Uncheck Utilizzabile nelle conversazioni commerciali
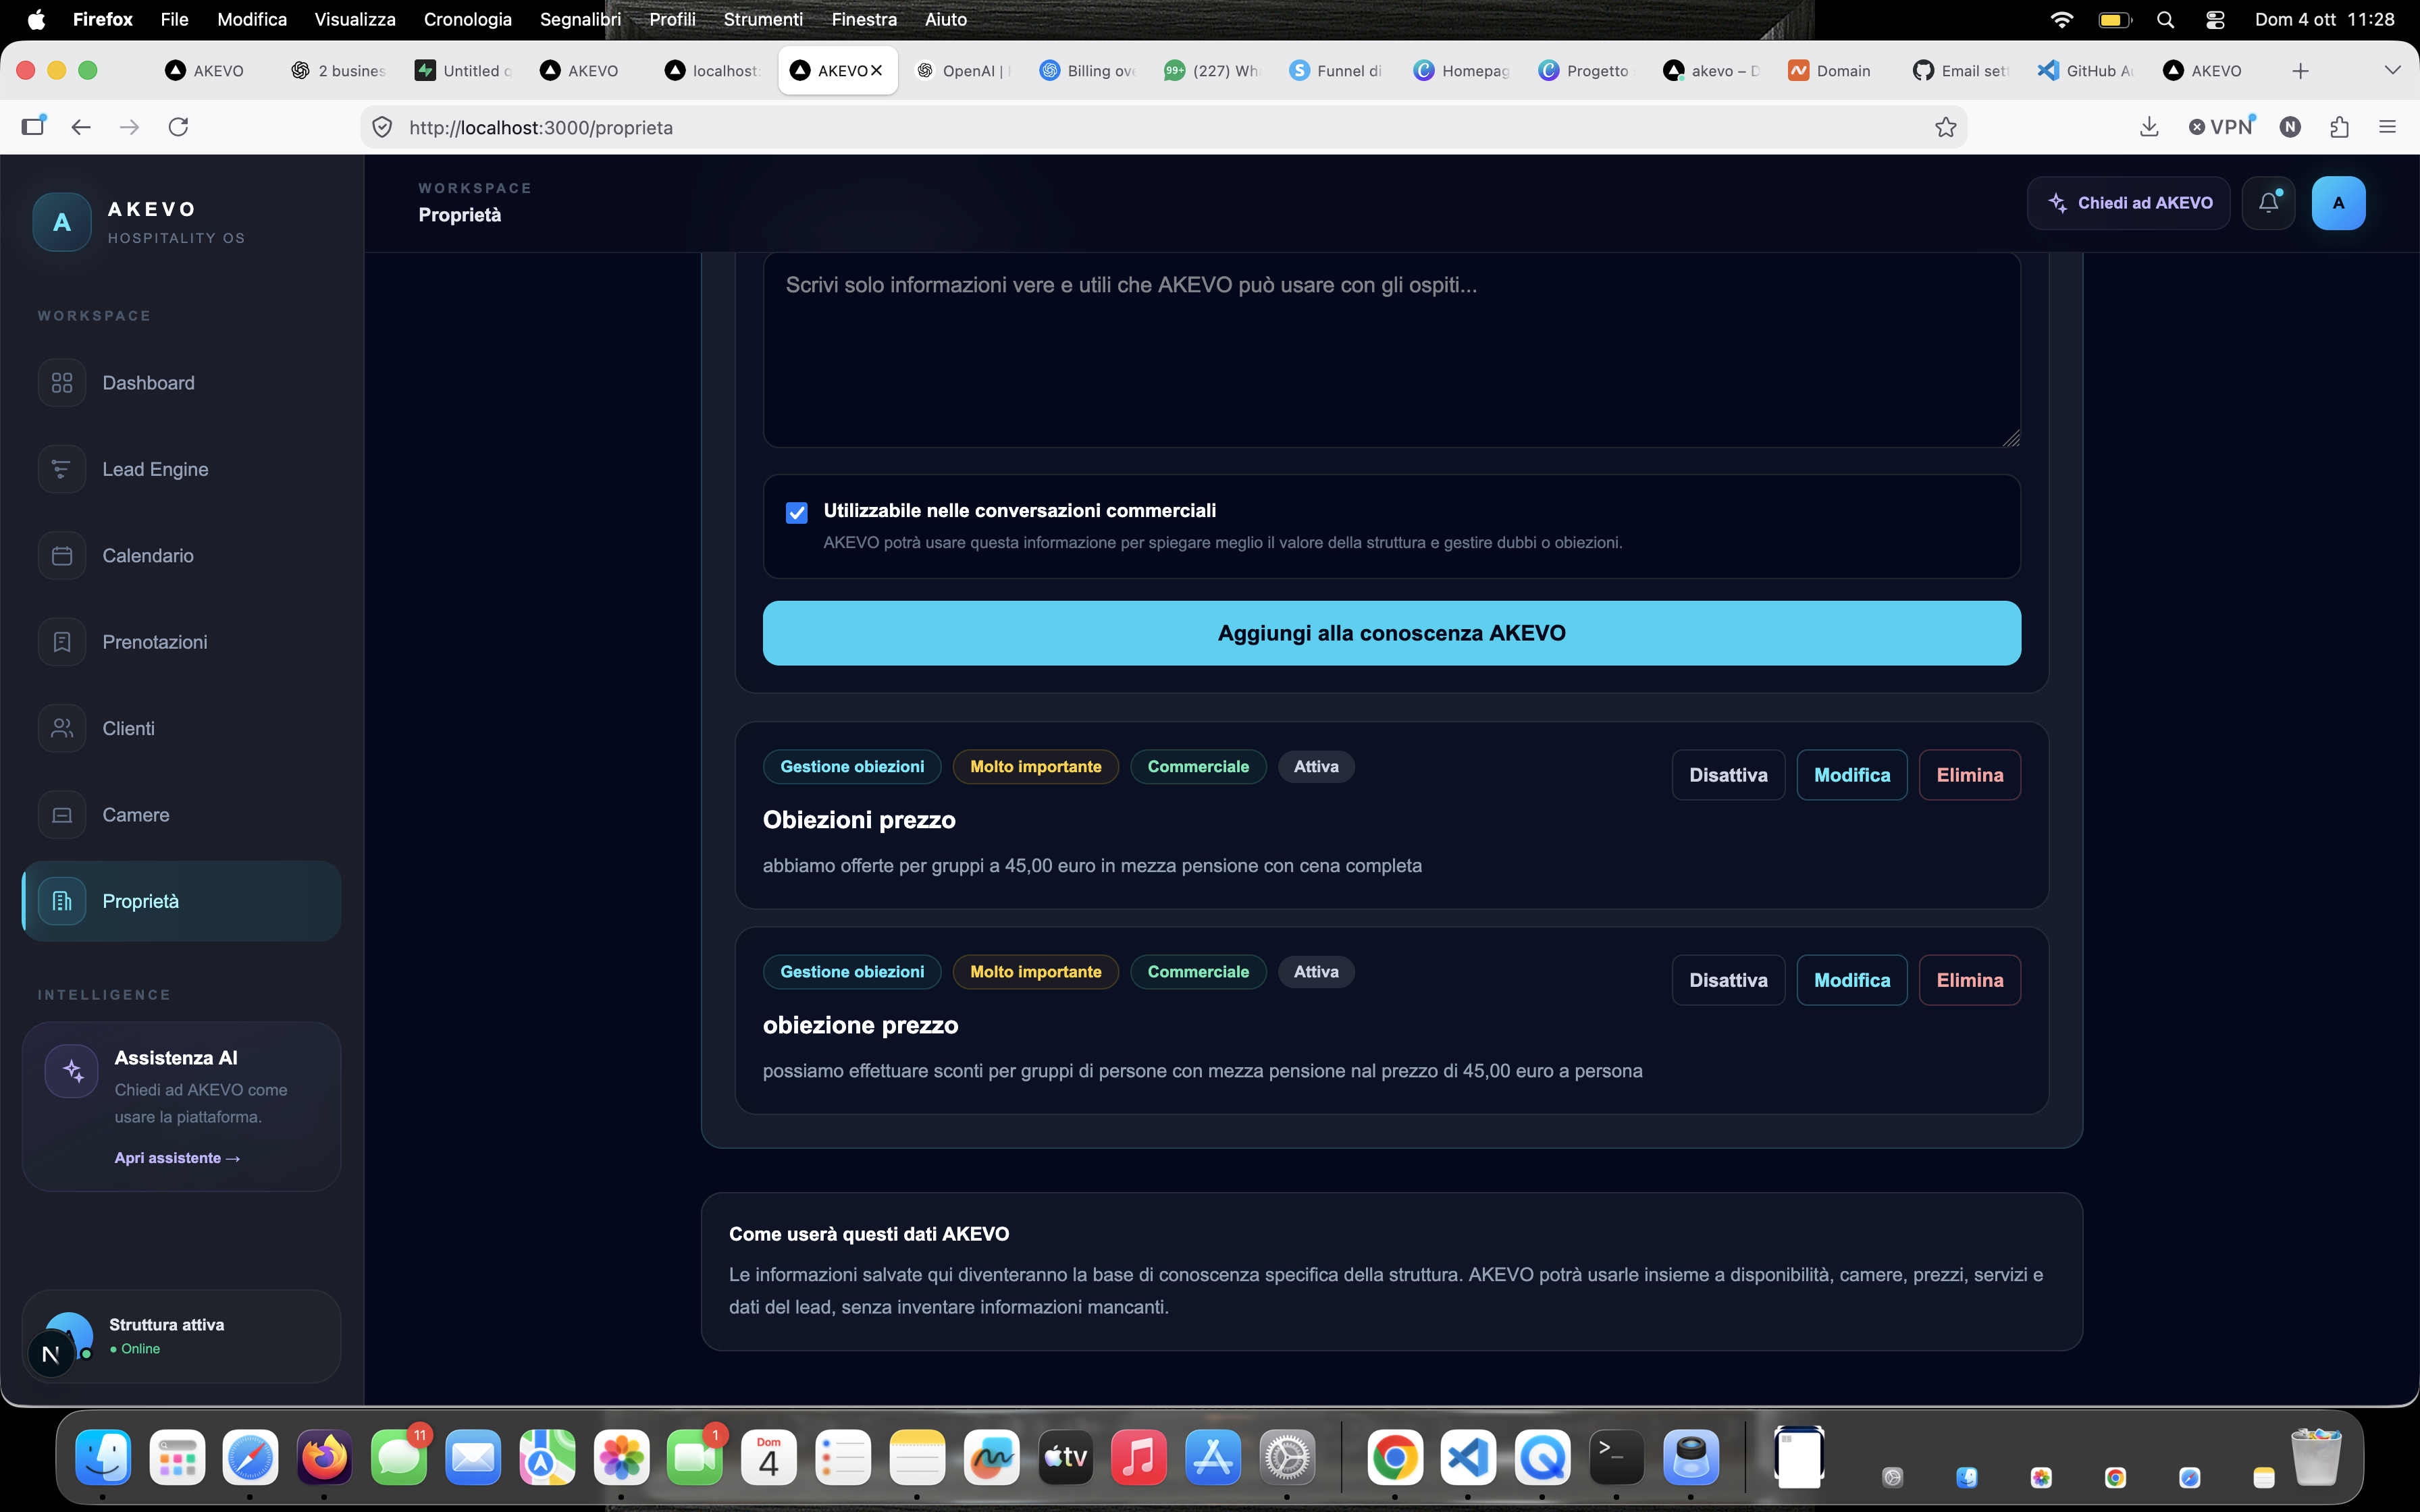Image resolution: width=2420 pixels, height=1512 pixels. 796,513
